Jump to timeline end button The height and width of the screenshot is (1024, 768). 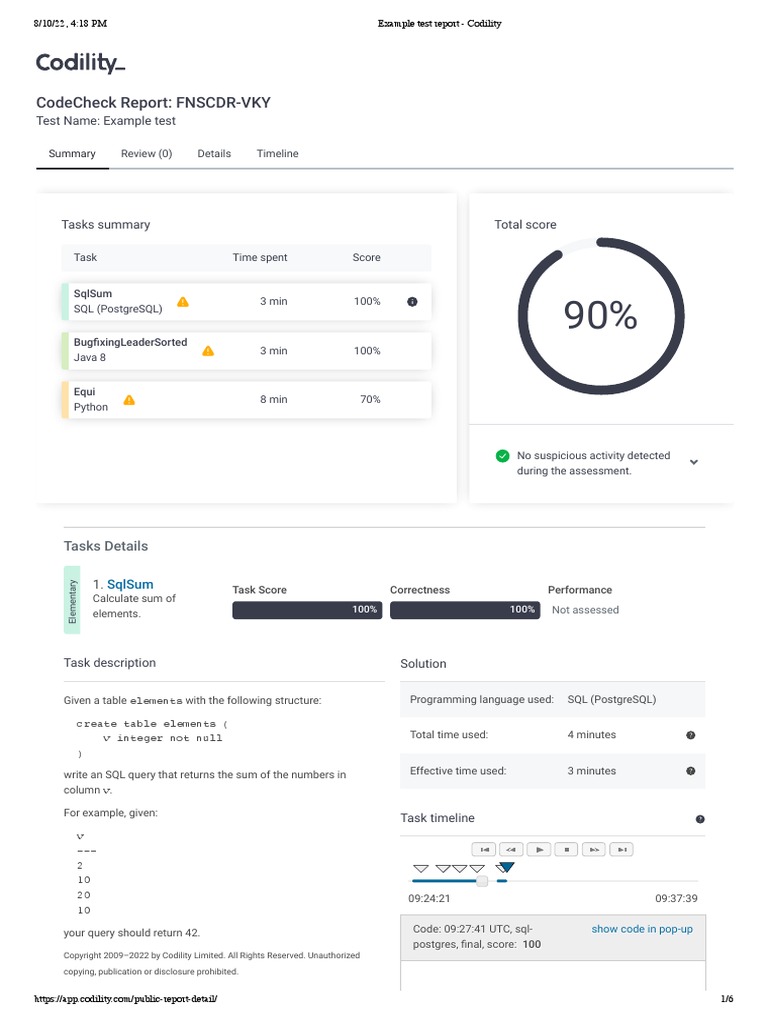622,850
